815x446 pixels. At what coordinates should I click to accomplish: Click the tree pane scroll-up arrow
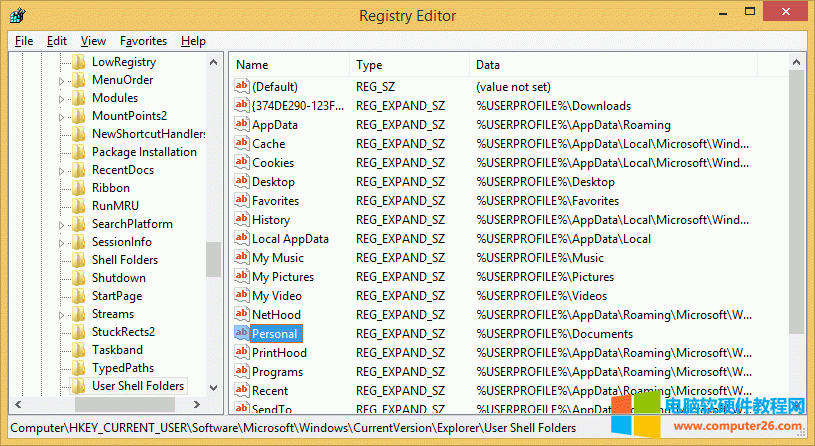214,62
